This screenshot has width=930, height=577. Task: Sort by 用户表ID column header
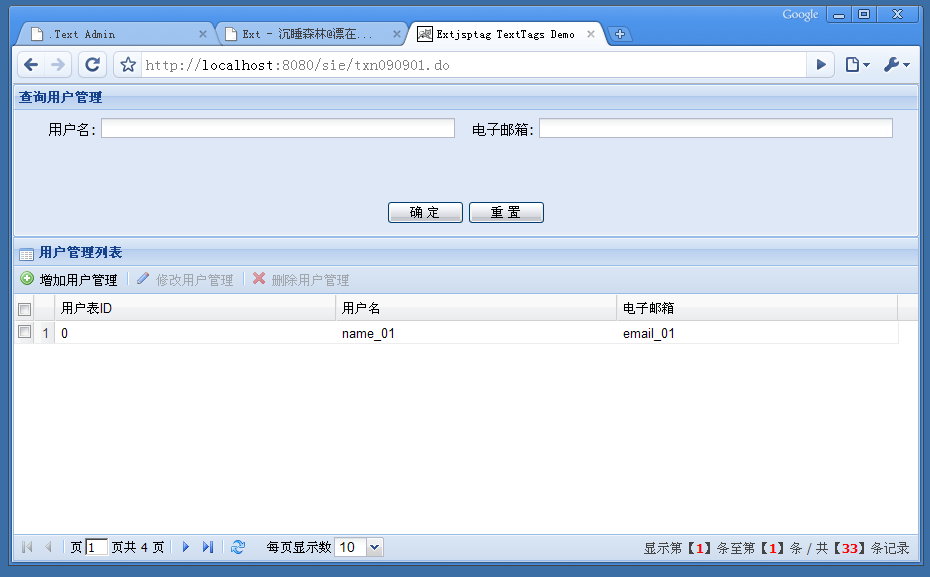(x=195, y=308)
